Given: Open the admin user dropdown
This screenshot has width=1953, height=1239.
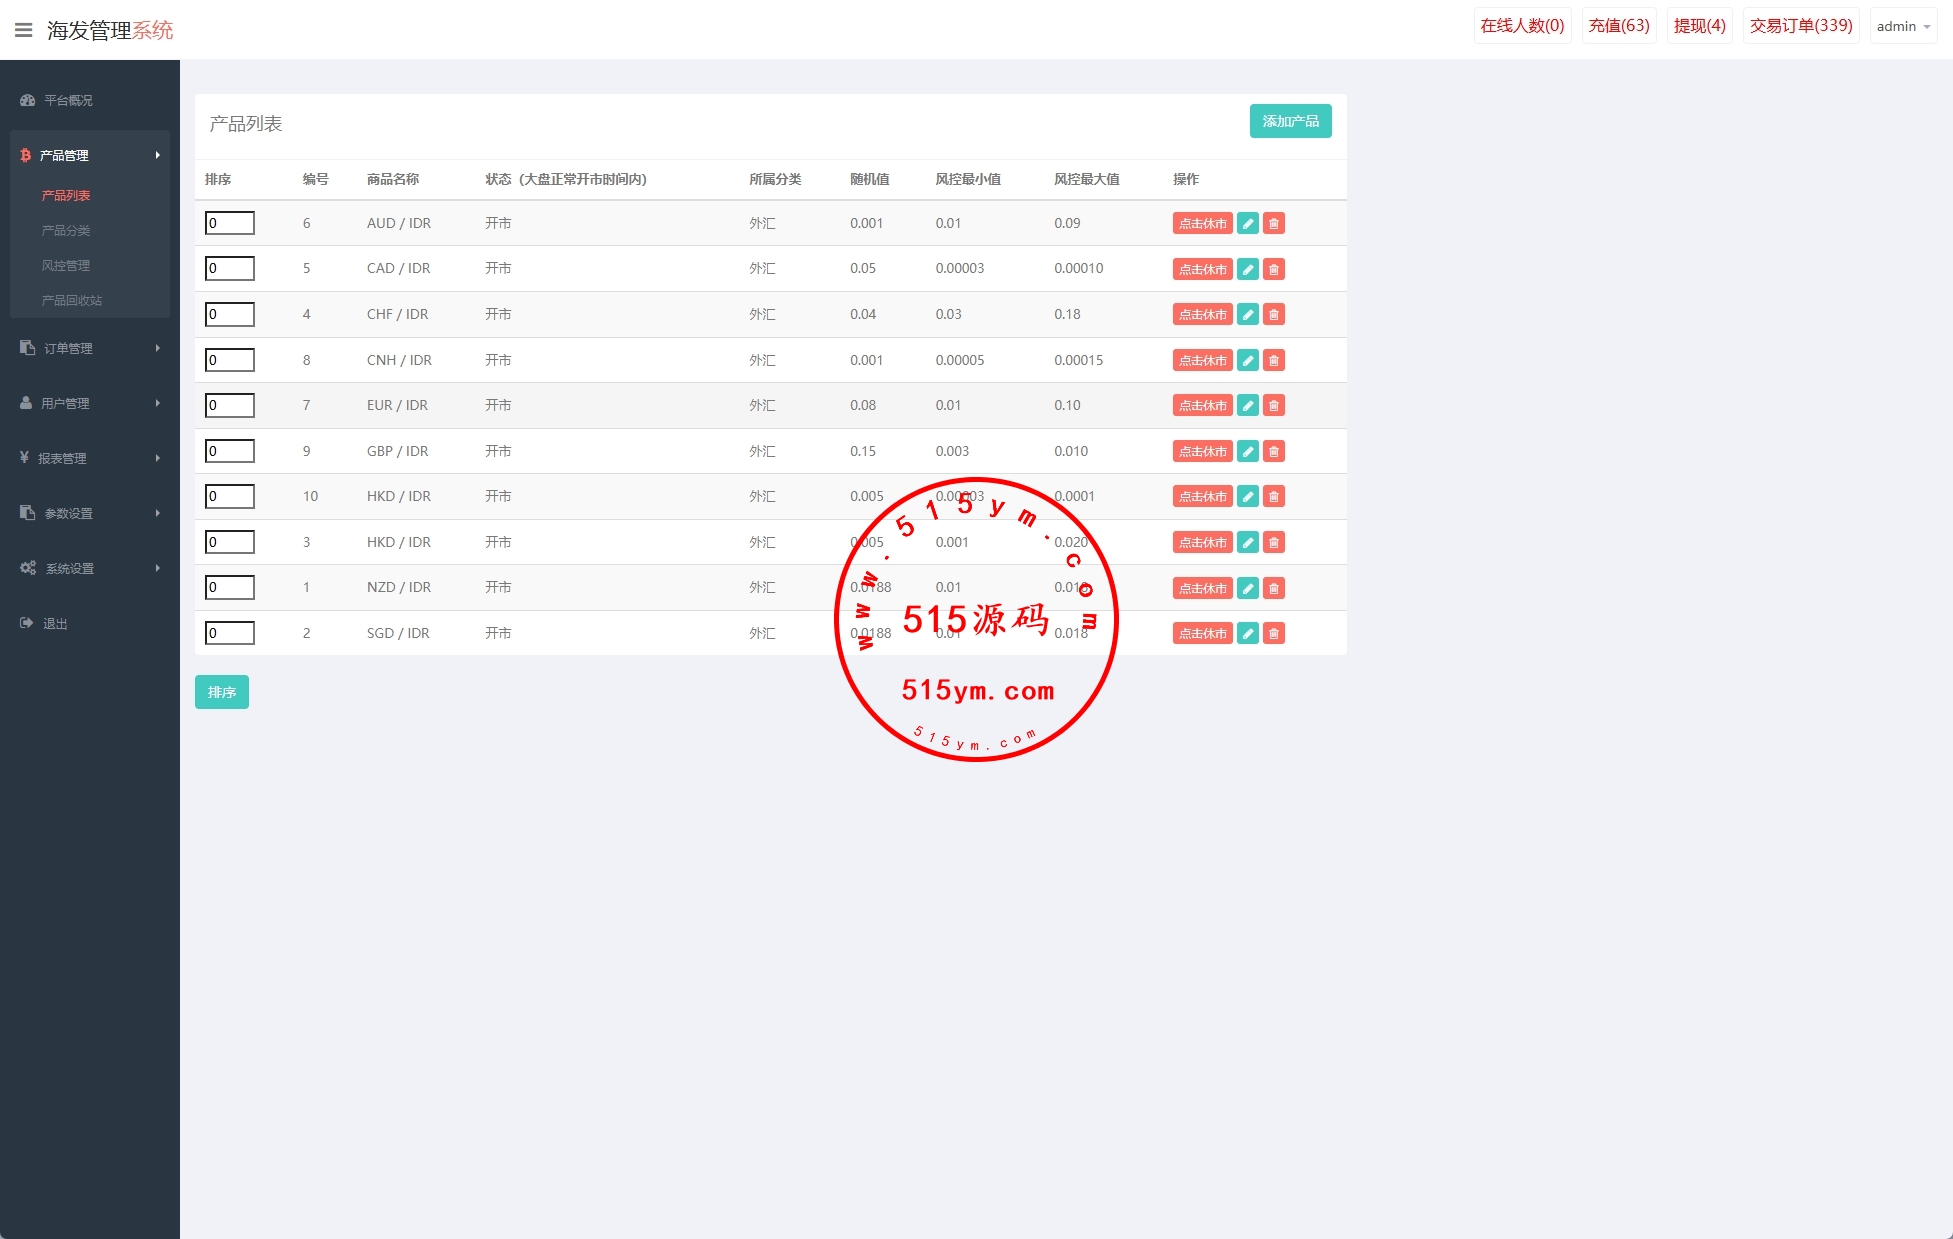Looking at the screenshot, I should 1902,26.
